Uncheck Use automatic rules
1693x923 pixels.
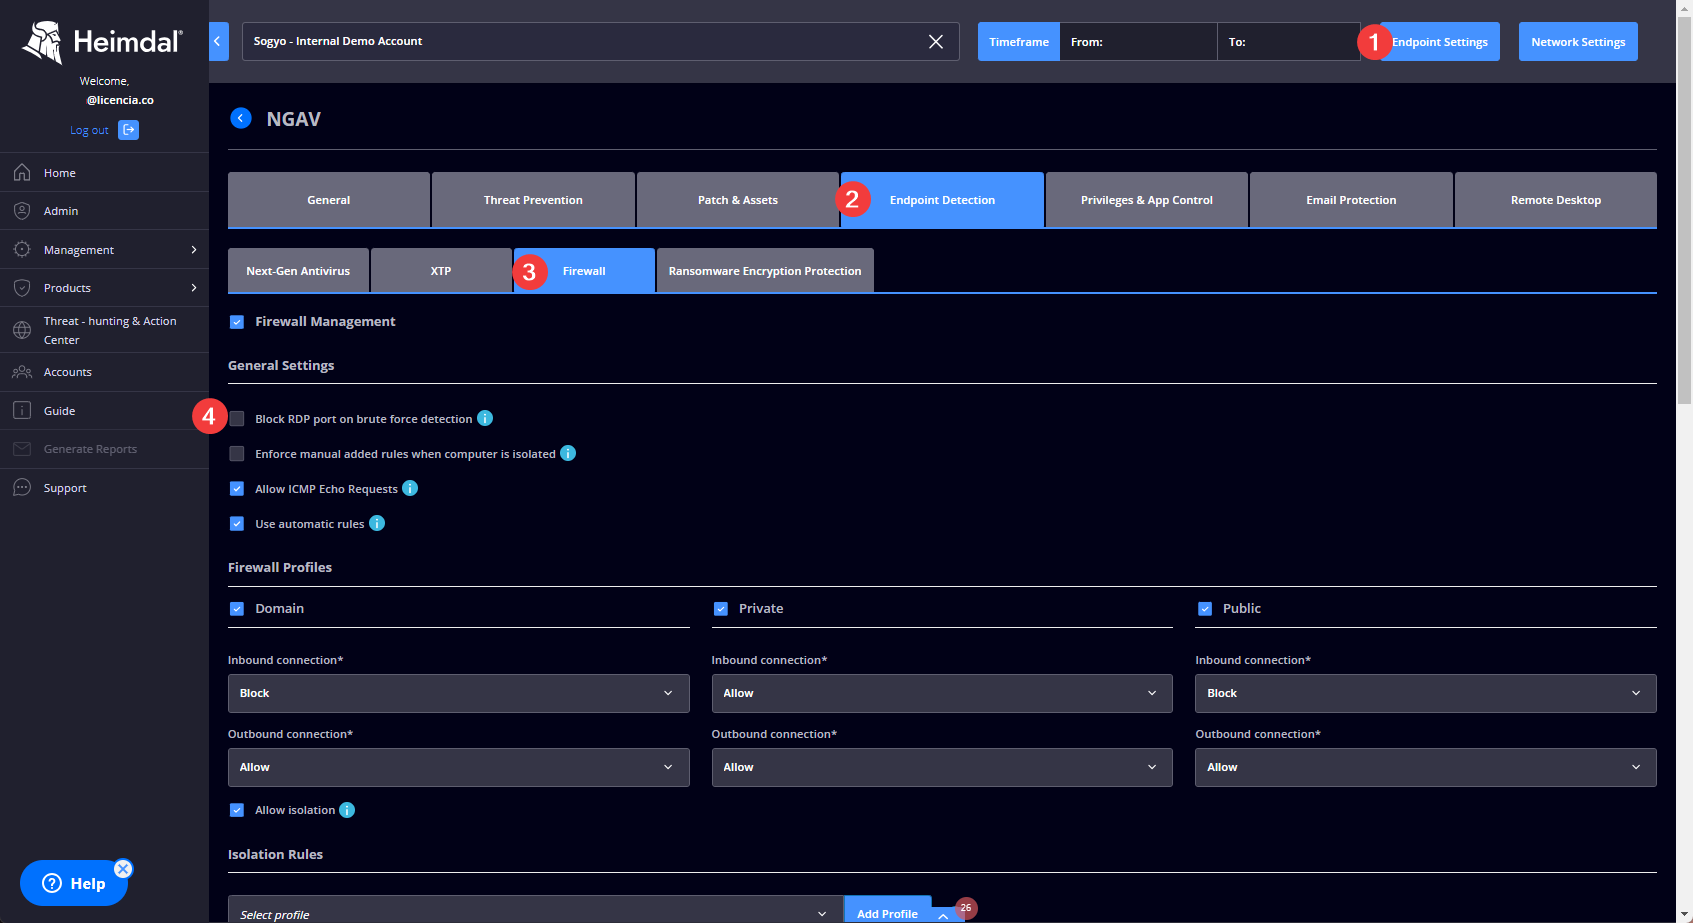point(237,523)
